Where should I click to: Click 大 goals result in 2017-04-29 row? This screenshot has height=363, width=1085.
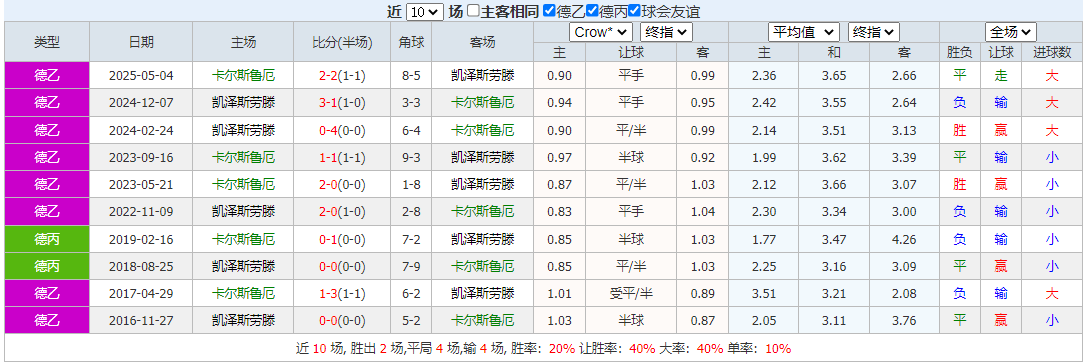1052,294
